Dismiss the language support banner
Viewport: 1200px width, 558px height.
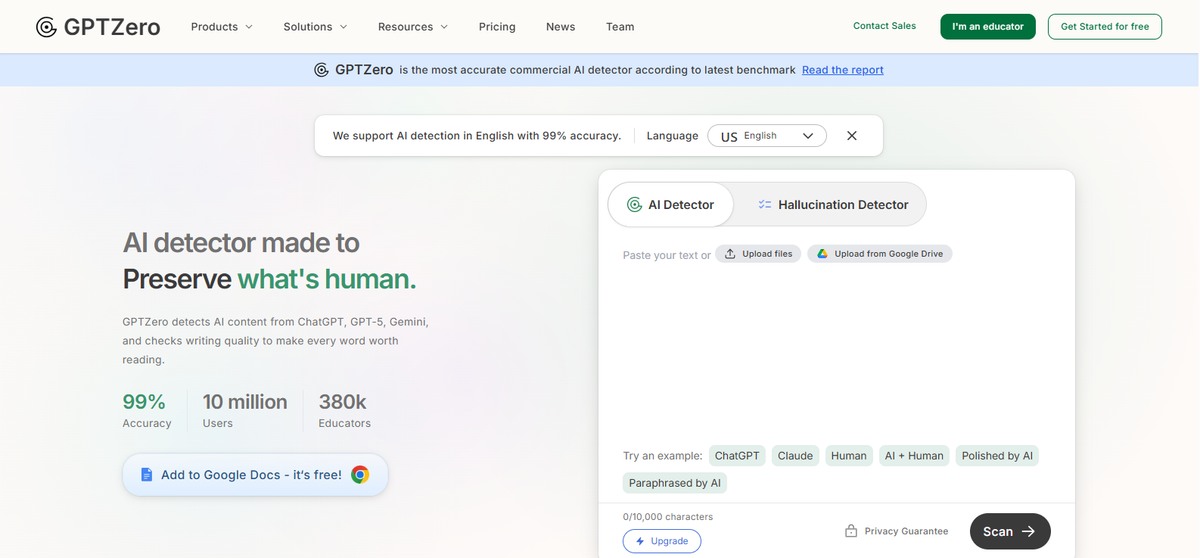click(x=852, y=136)
